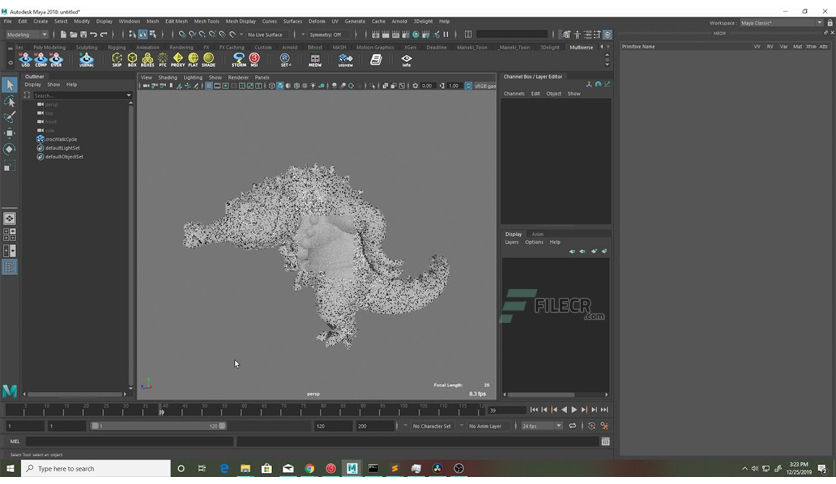
Task: Click the Undo icon in status line
Action: coord(94,35)
